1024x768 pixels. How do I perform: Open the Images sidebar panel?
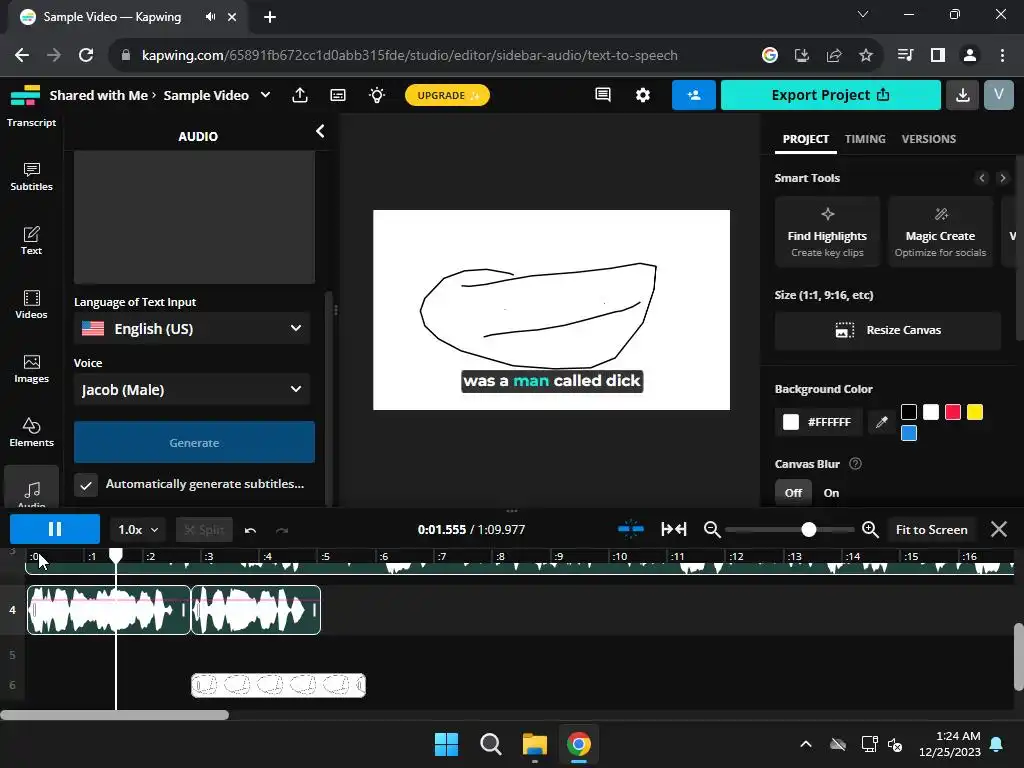[31, 369]
